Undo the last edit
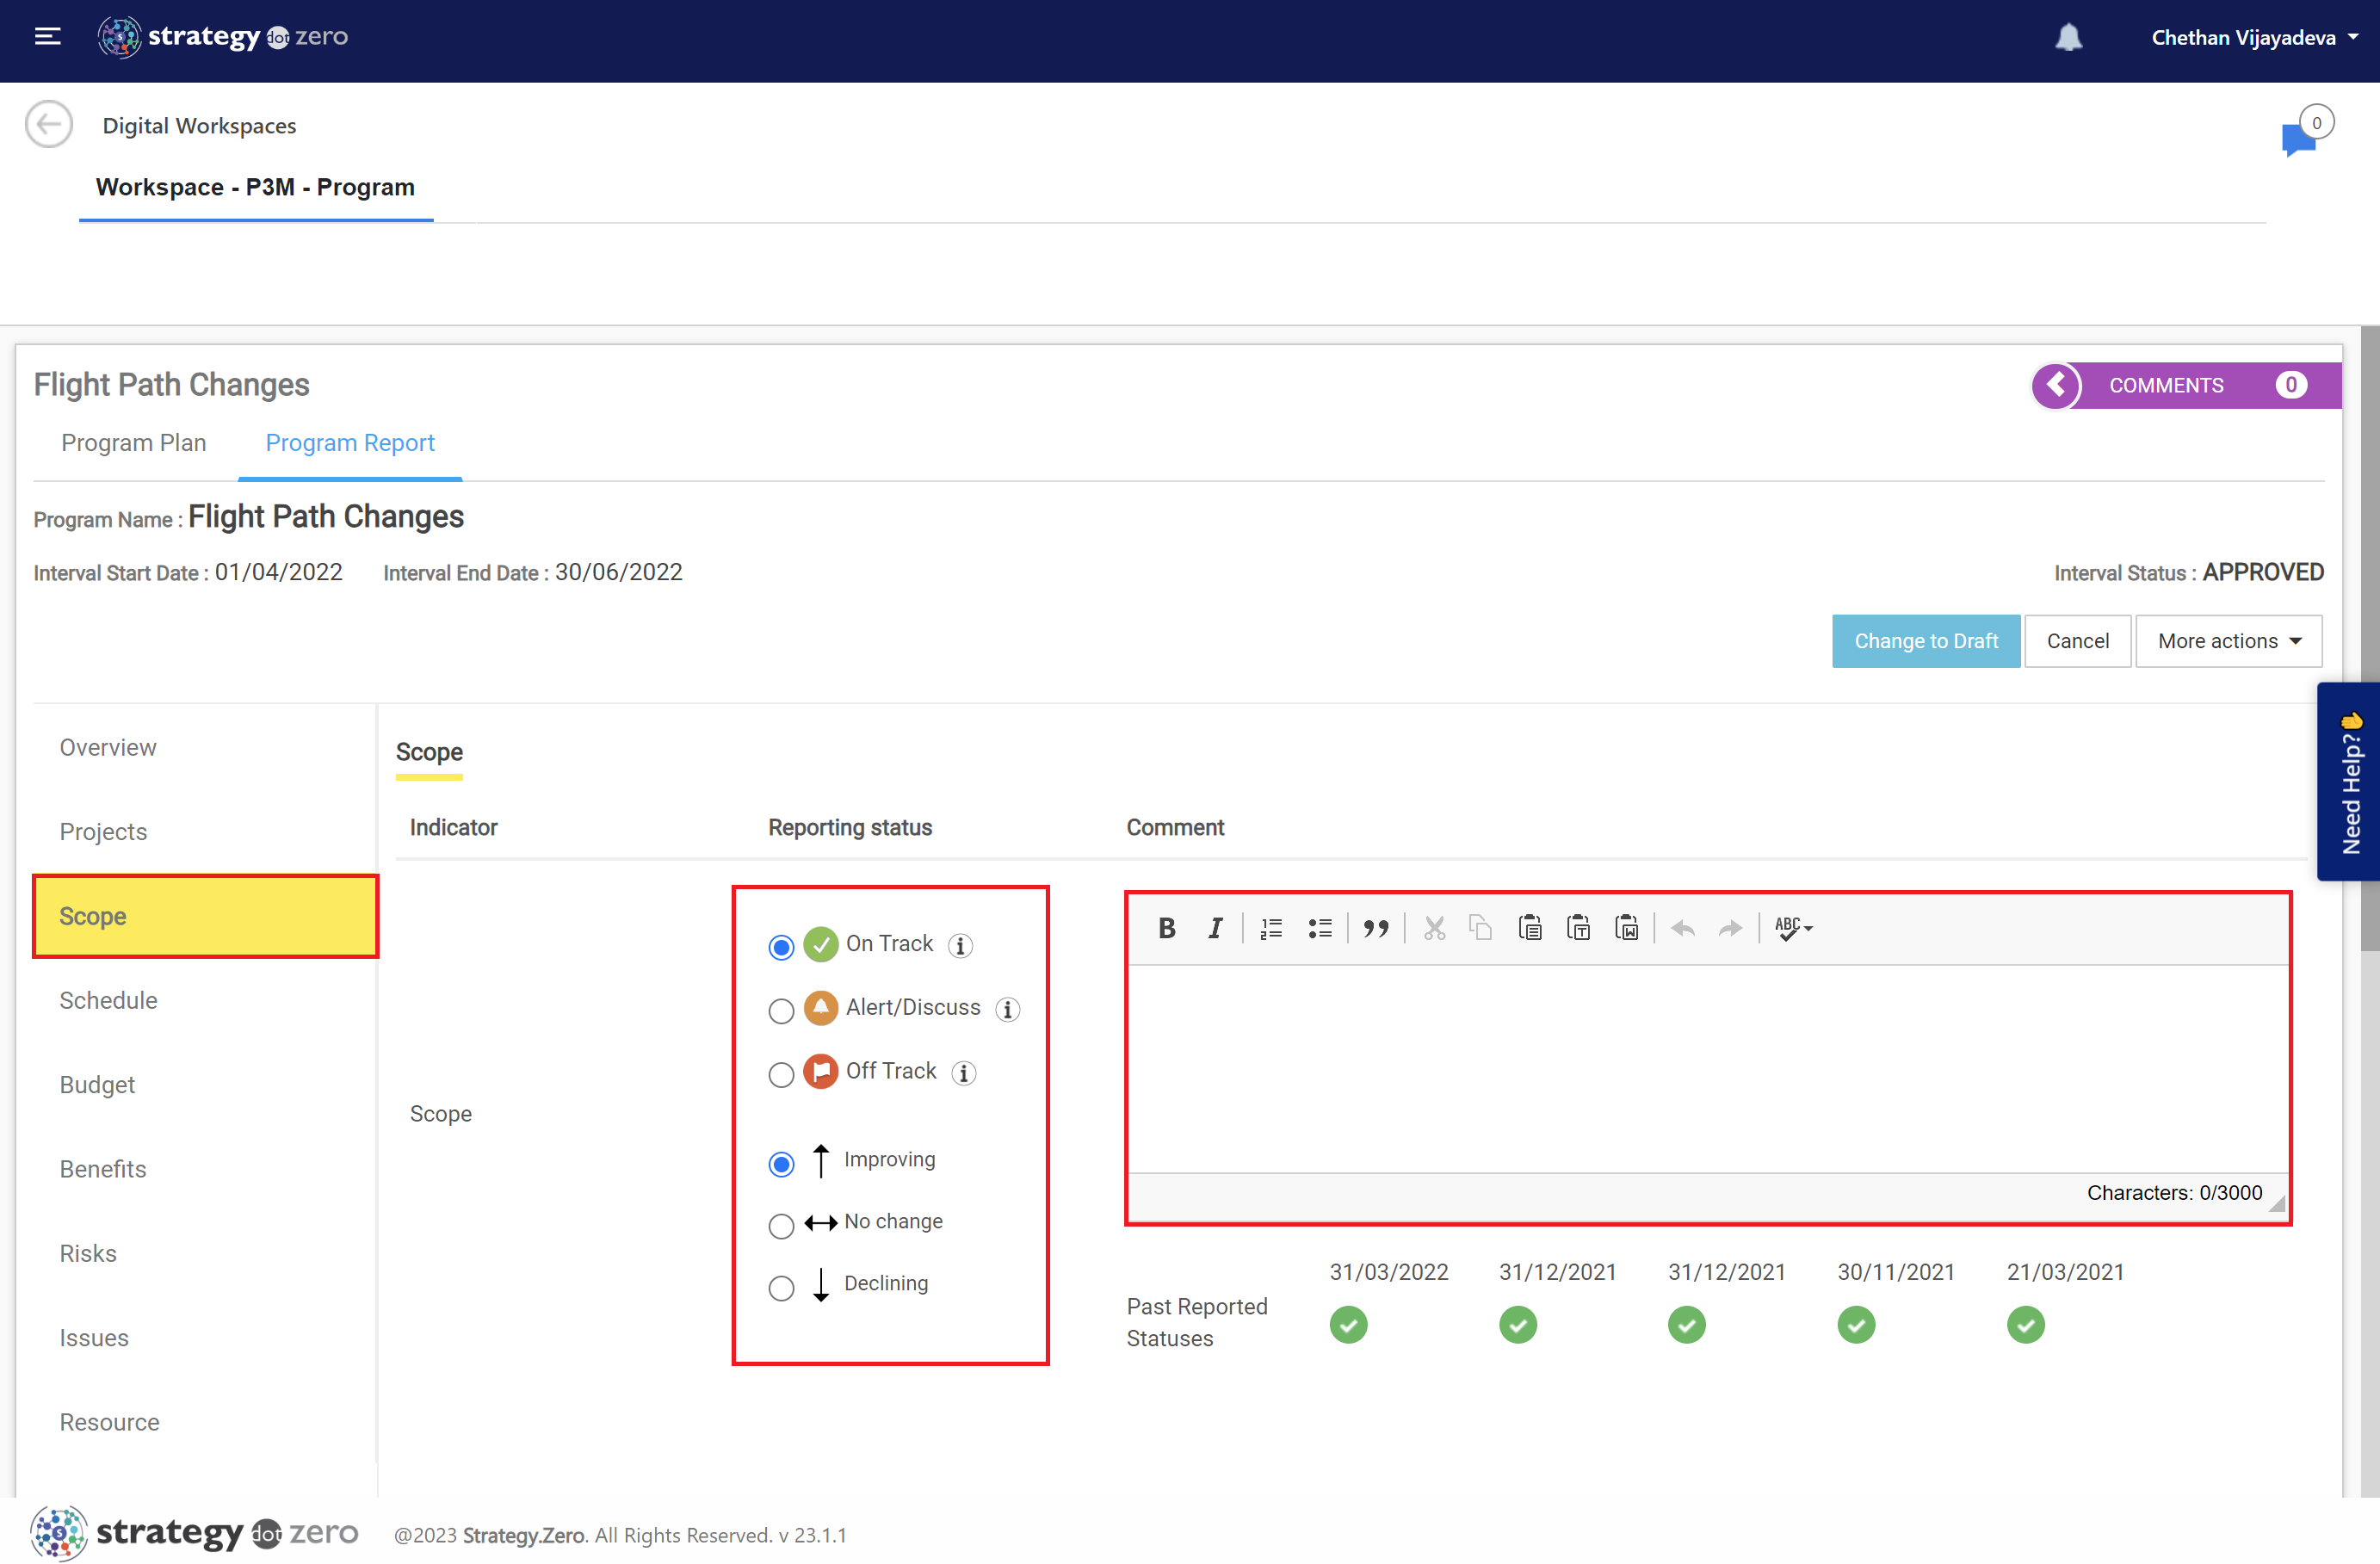The image size is (2380, 1564). [1683, 928]
